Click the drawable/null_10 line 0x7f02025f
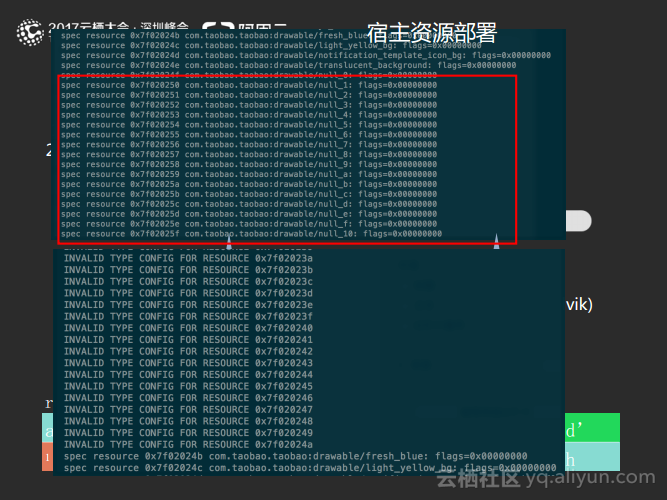The image size is (667, 500). 251,234
